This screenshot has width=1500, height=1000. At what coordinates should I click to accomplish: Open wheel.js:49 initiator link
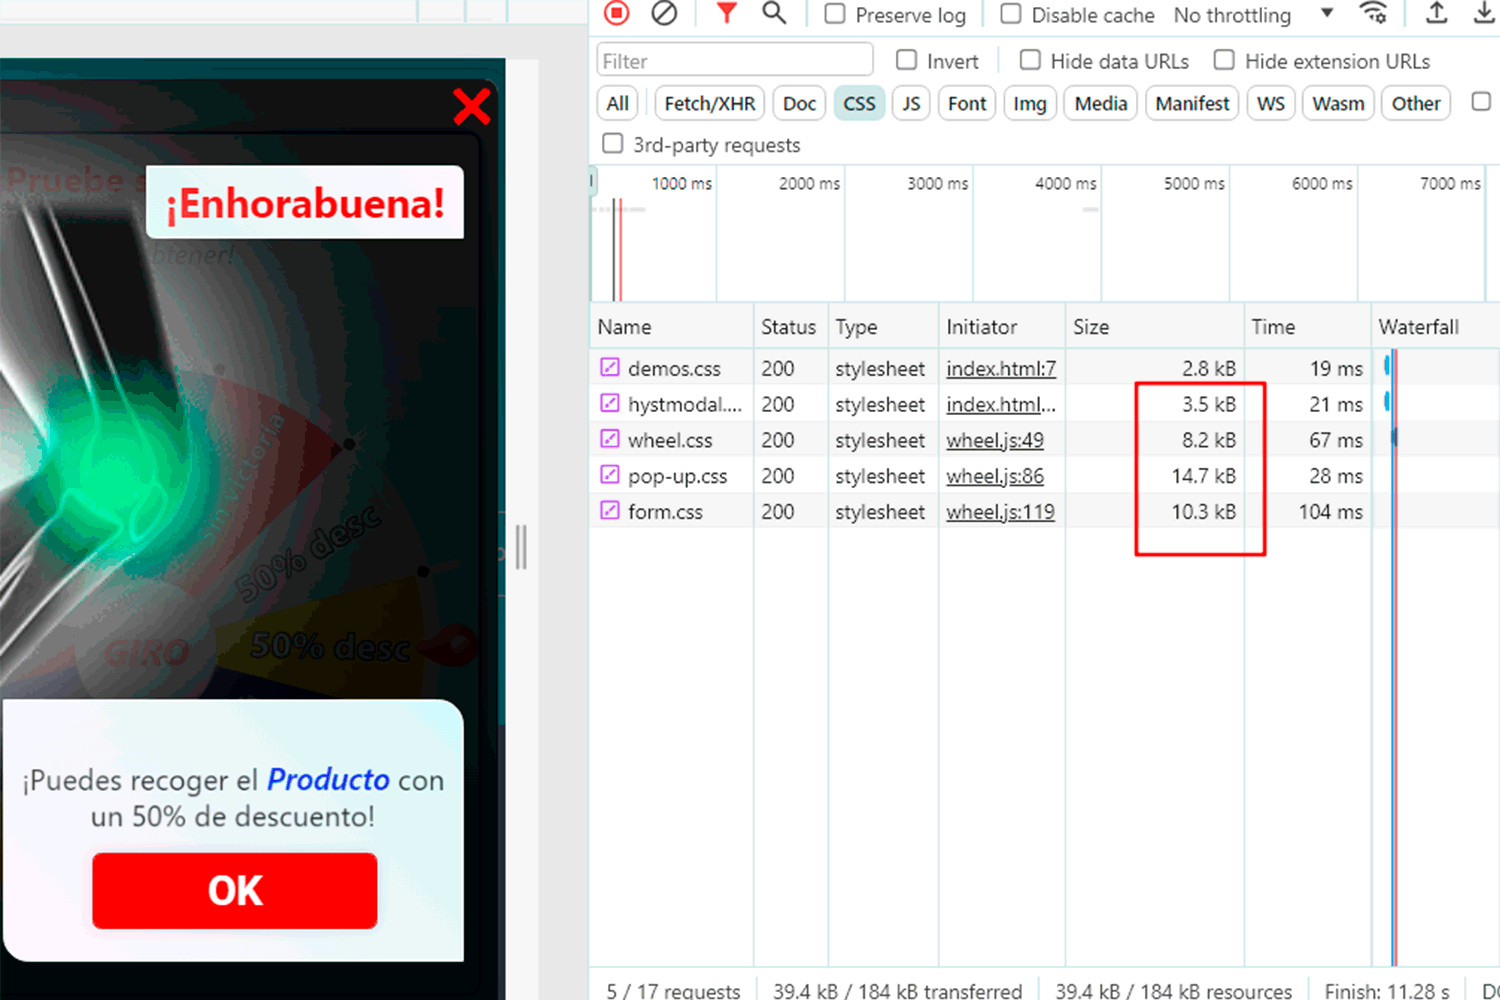(x=995, y=440)
